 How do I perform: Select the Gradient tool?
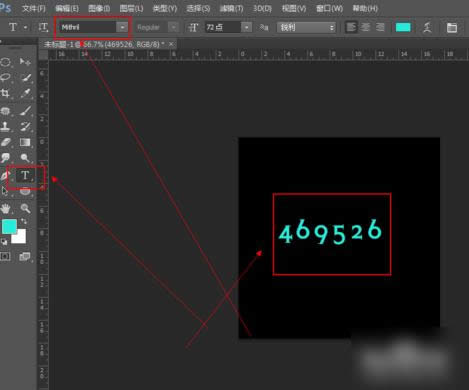tap(25, 143)
